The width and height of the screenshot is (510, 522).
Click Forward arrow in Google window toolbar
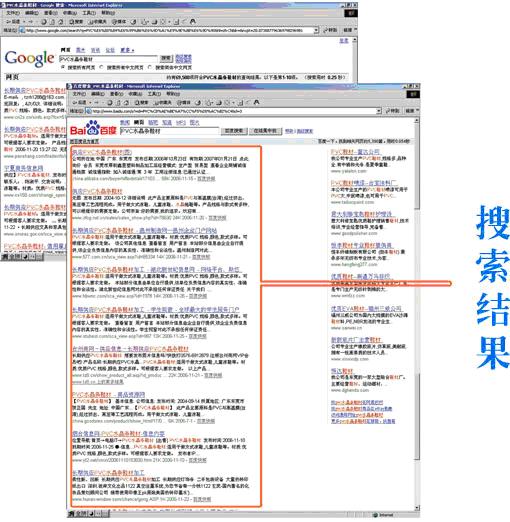[31, 22]
